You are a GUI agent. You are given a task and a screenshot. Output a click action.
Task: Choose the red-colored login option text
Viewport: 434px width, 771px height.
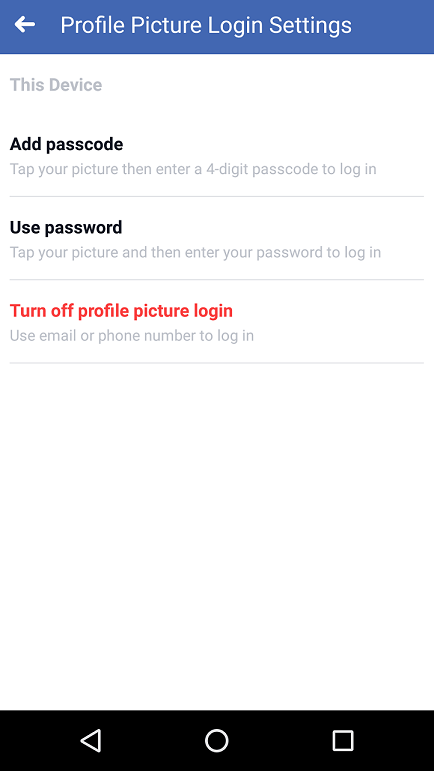coord(121,311)
